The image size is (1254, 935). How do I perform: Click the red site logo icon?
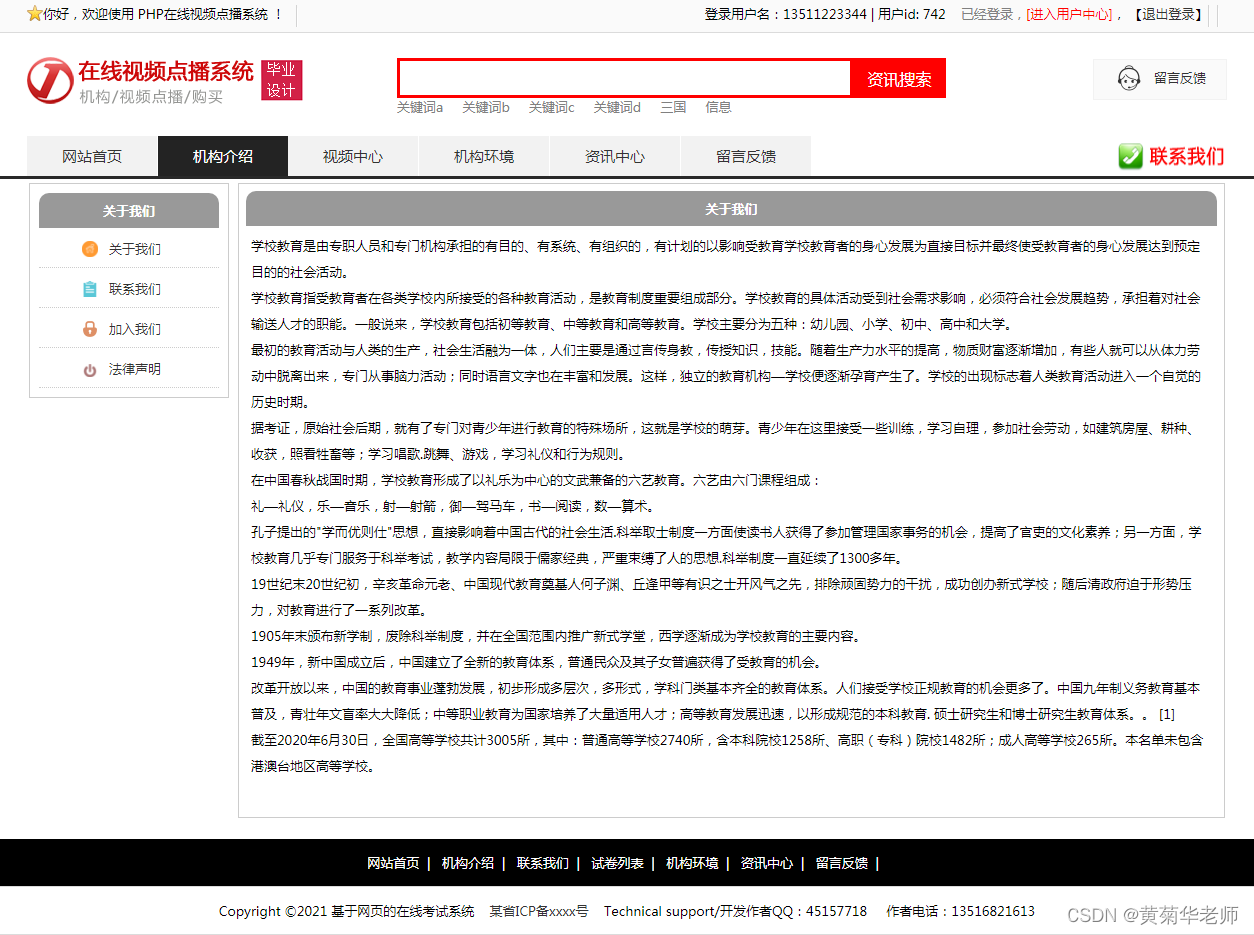50,80
